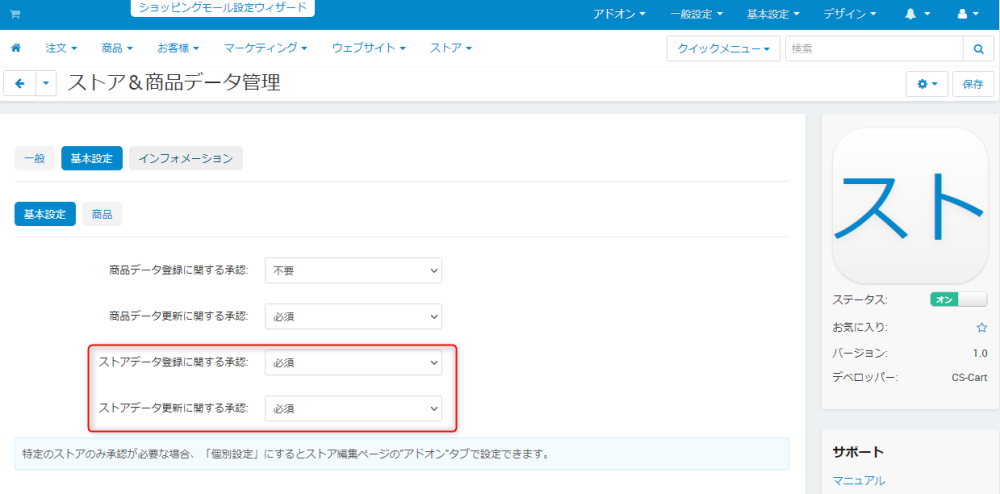Viewport: 1000px width, 494px height.
Task: Open the 一般設定 top menu
Action: pyautogui.click(x=696, y=14)
